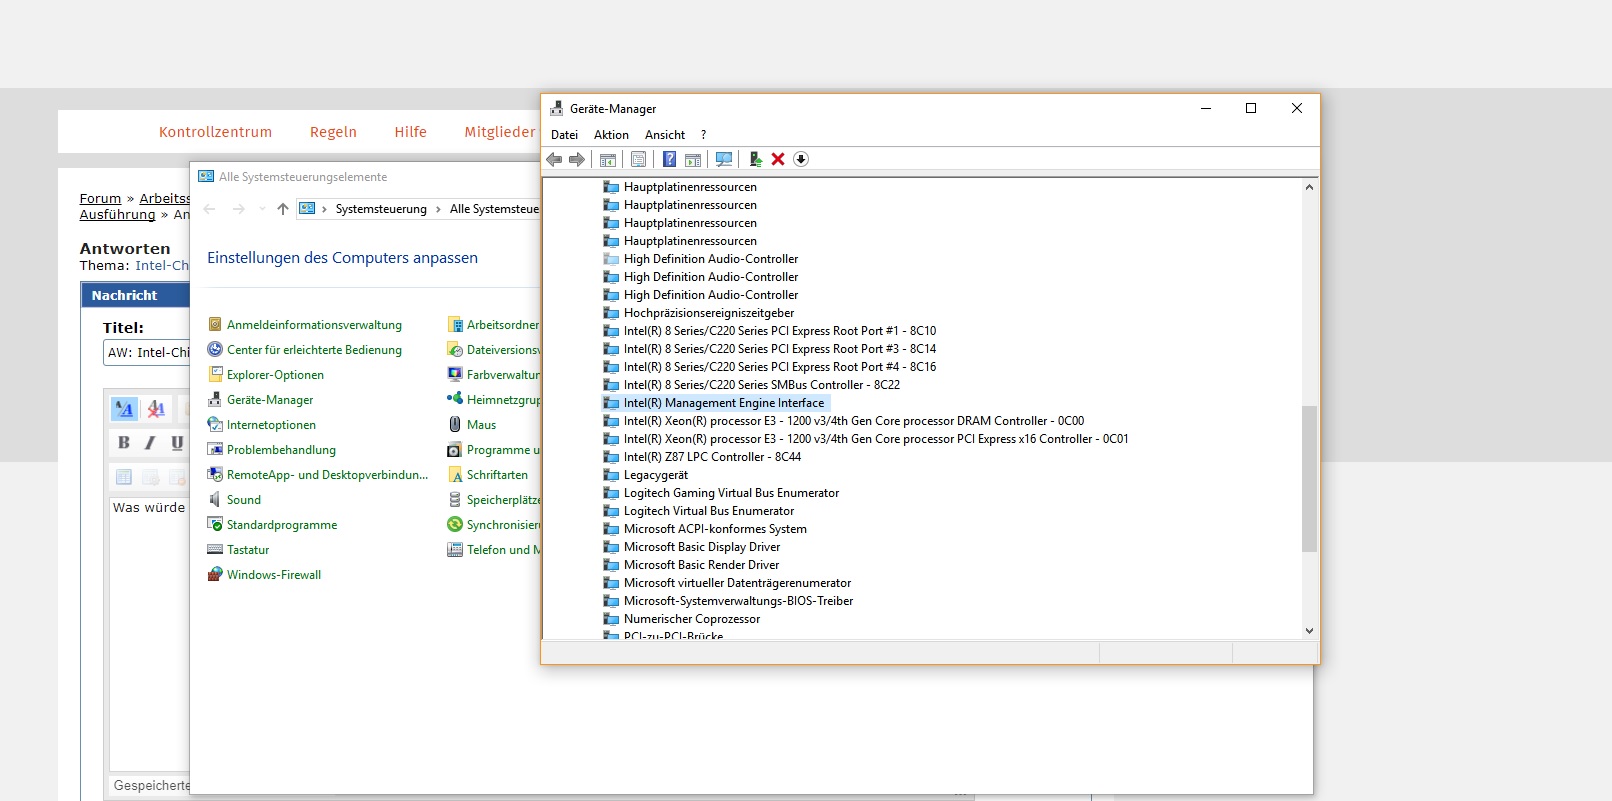The image size is (1612, 801).
Task: Select Microsoft Basic Display Driver
Action: coord(702,547)
